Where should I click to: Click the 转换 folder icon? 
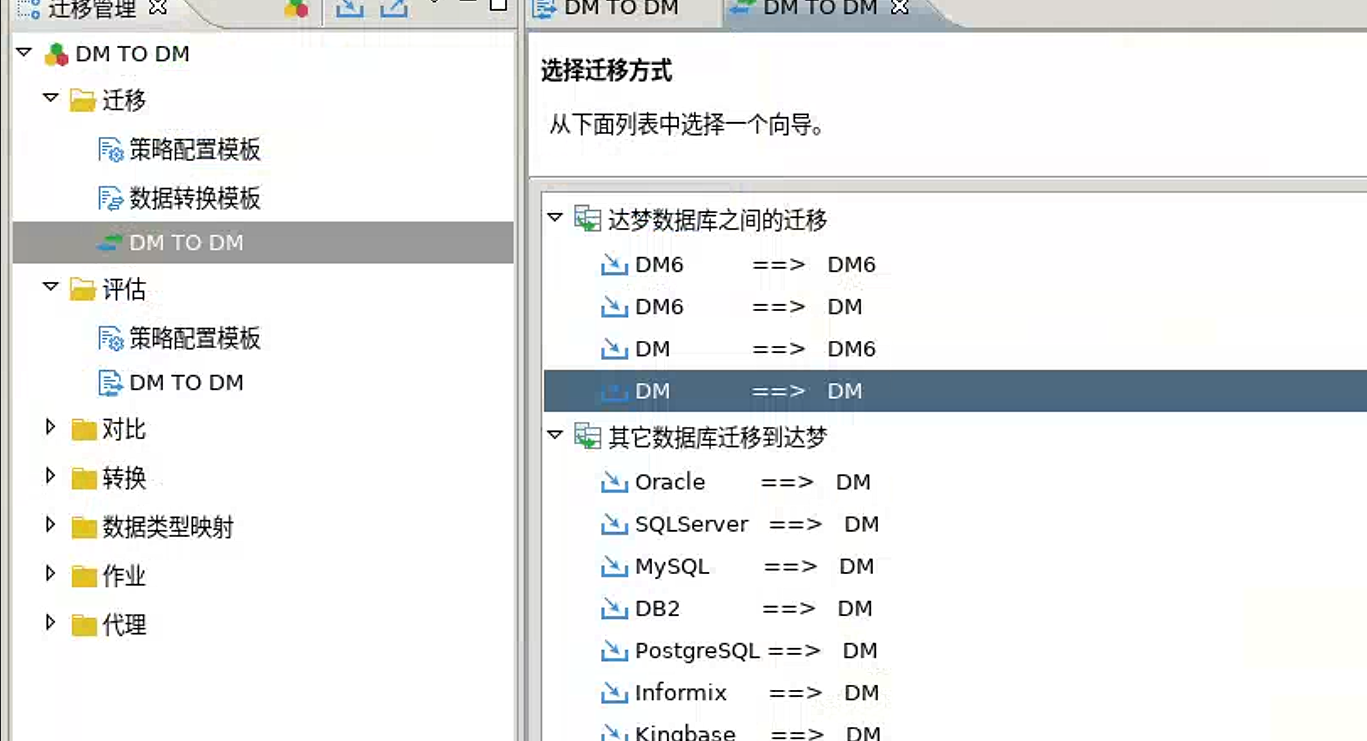click(x=84, y=479)
